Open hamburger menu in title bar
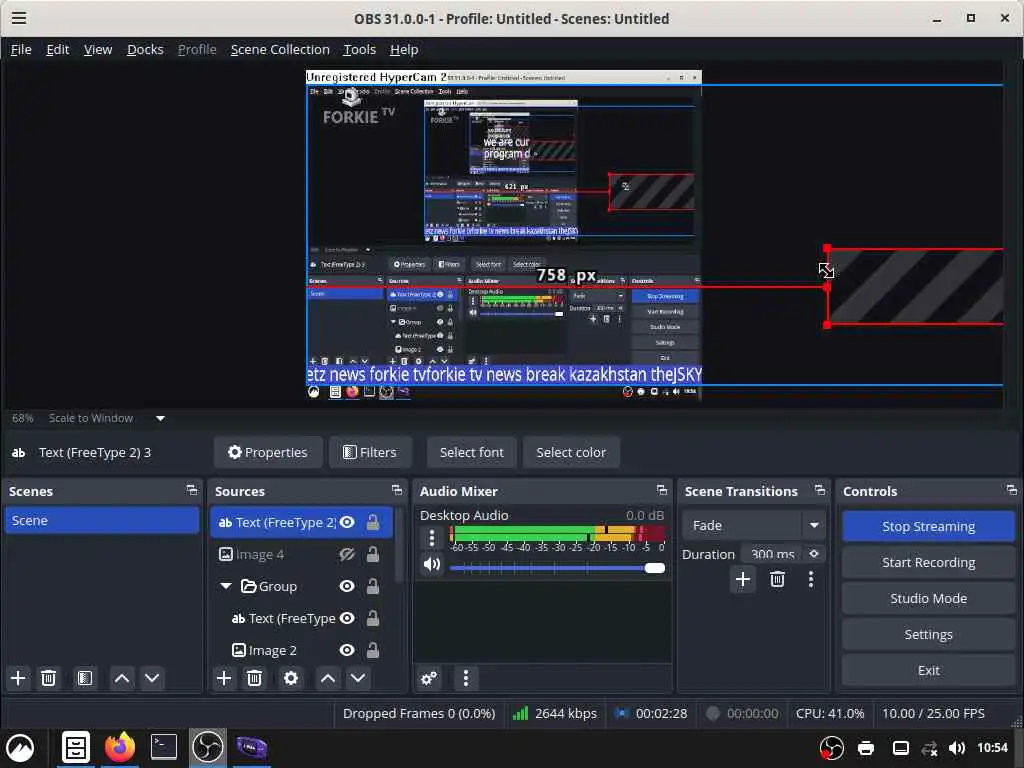Image resolution: width=1024 pixels, height=768 pixels. 19,18
